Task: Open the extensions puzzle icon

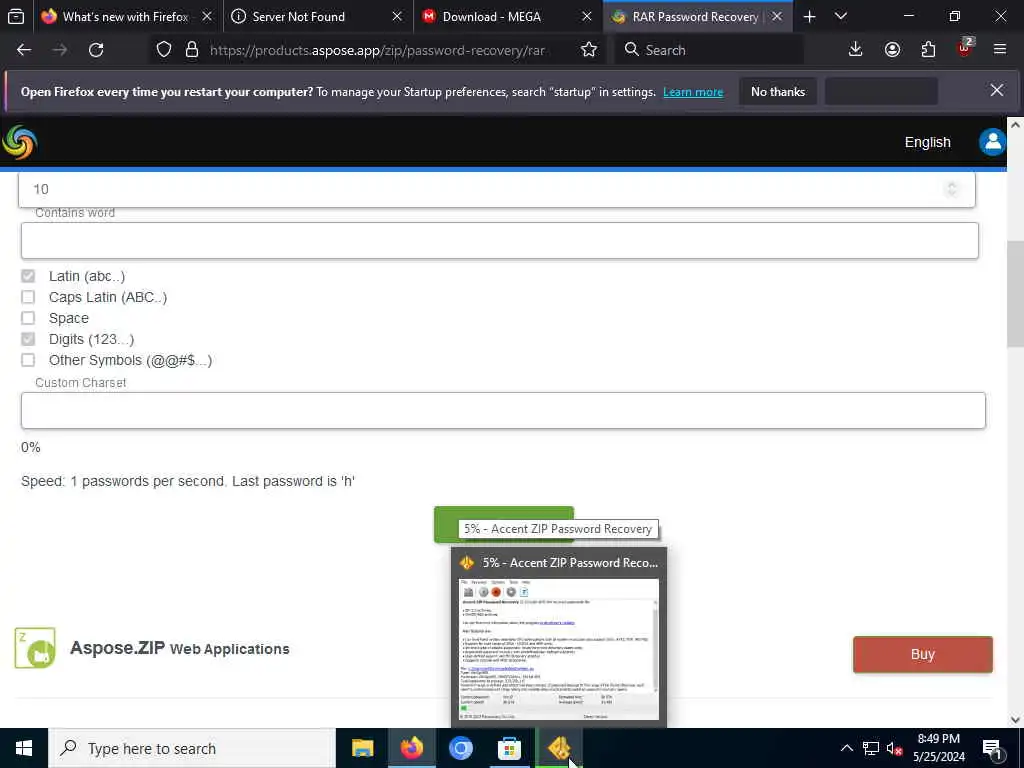Action: pyautogui.click(x=928, y=50)
